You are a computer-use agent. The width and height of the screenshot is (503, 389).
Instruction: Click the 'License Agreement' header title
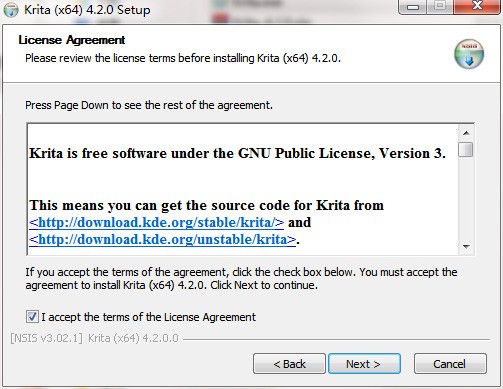pyautogui.click(x=72, y=40)
